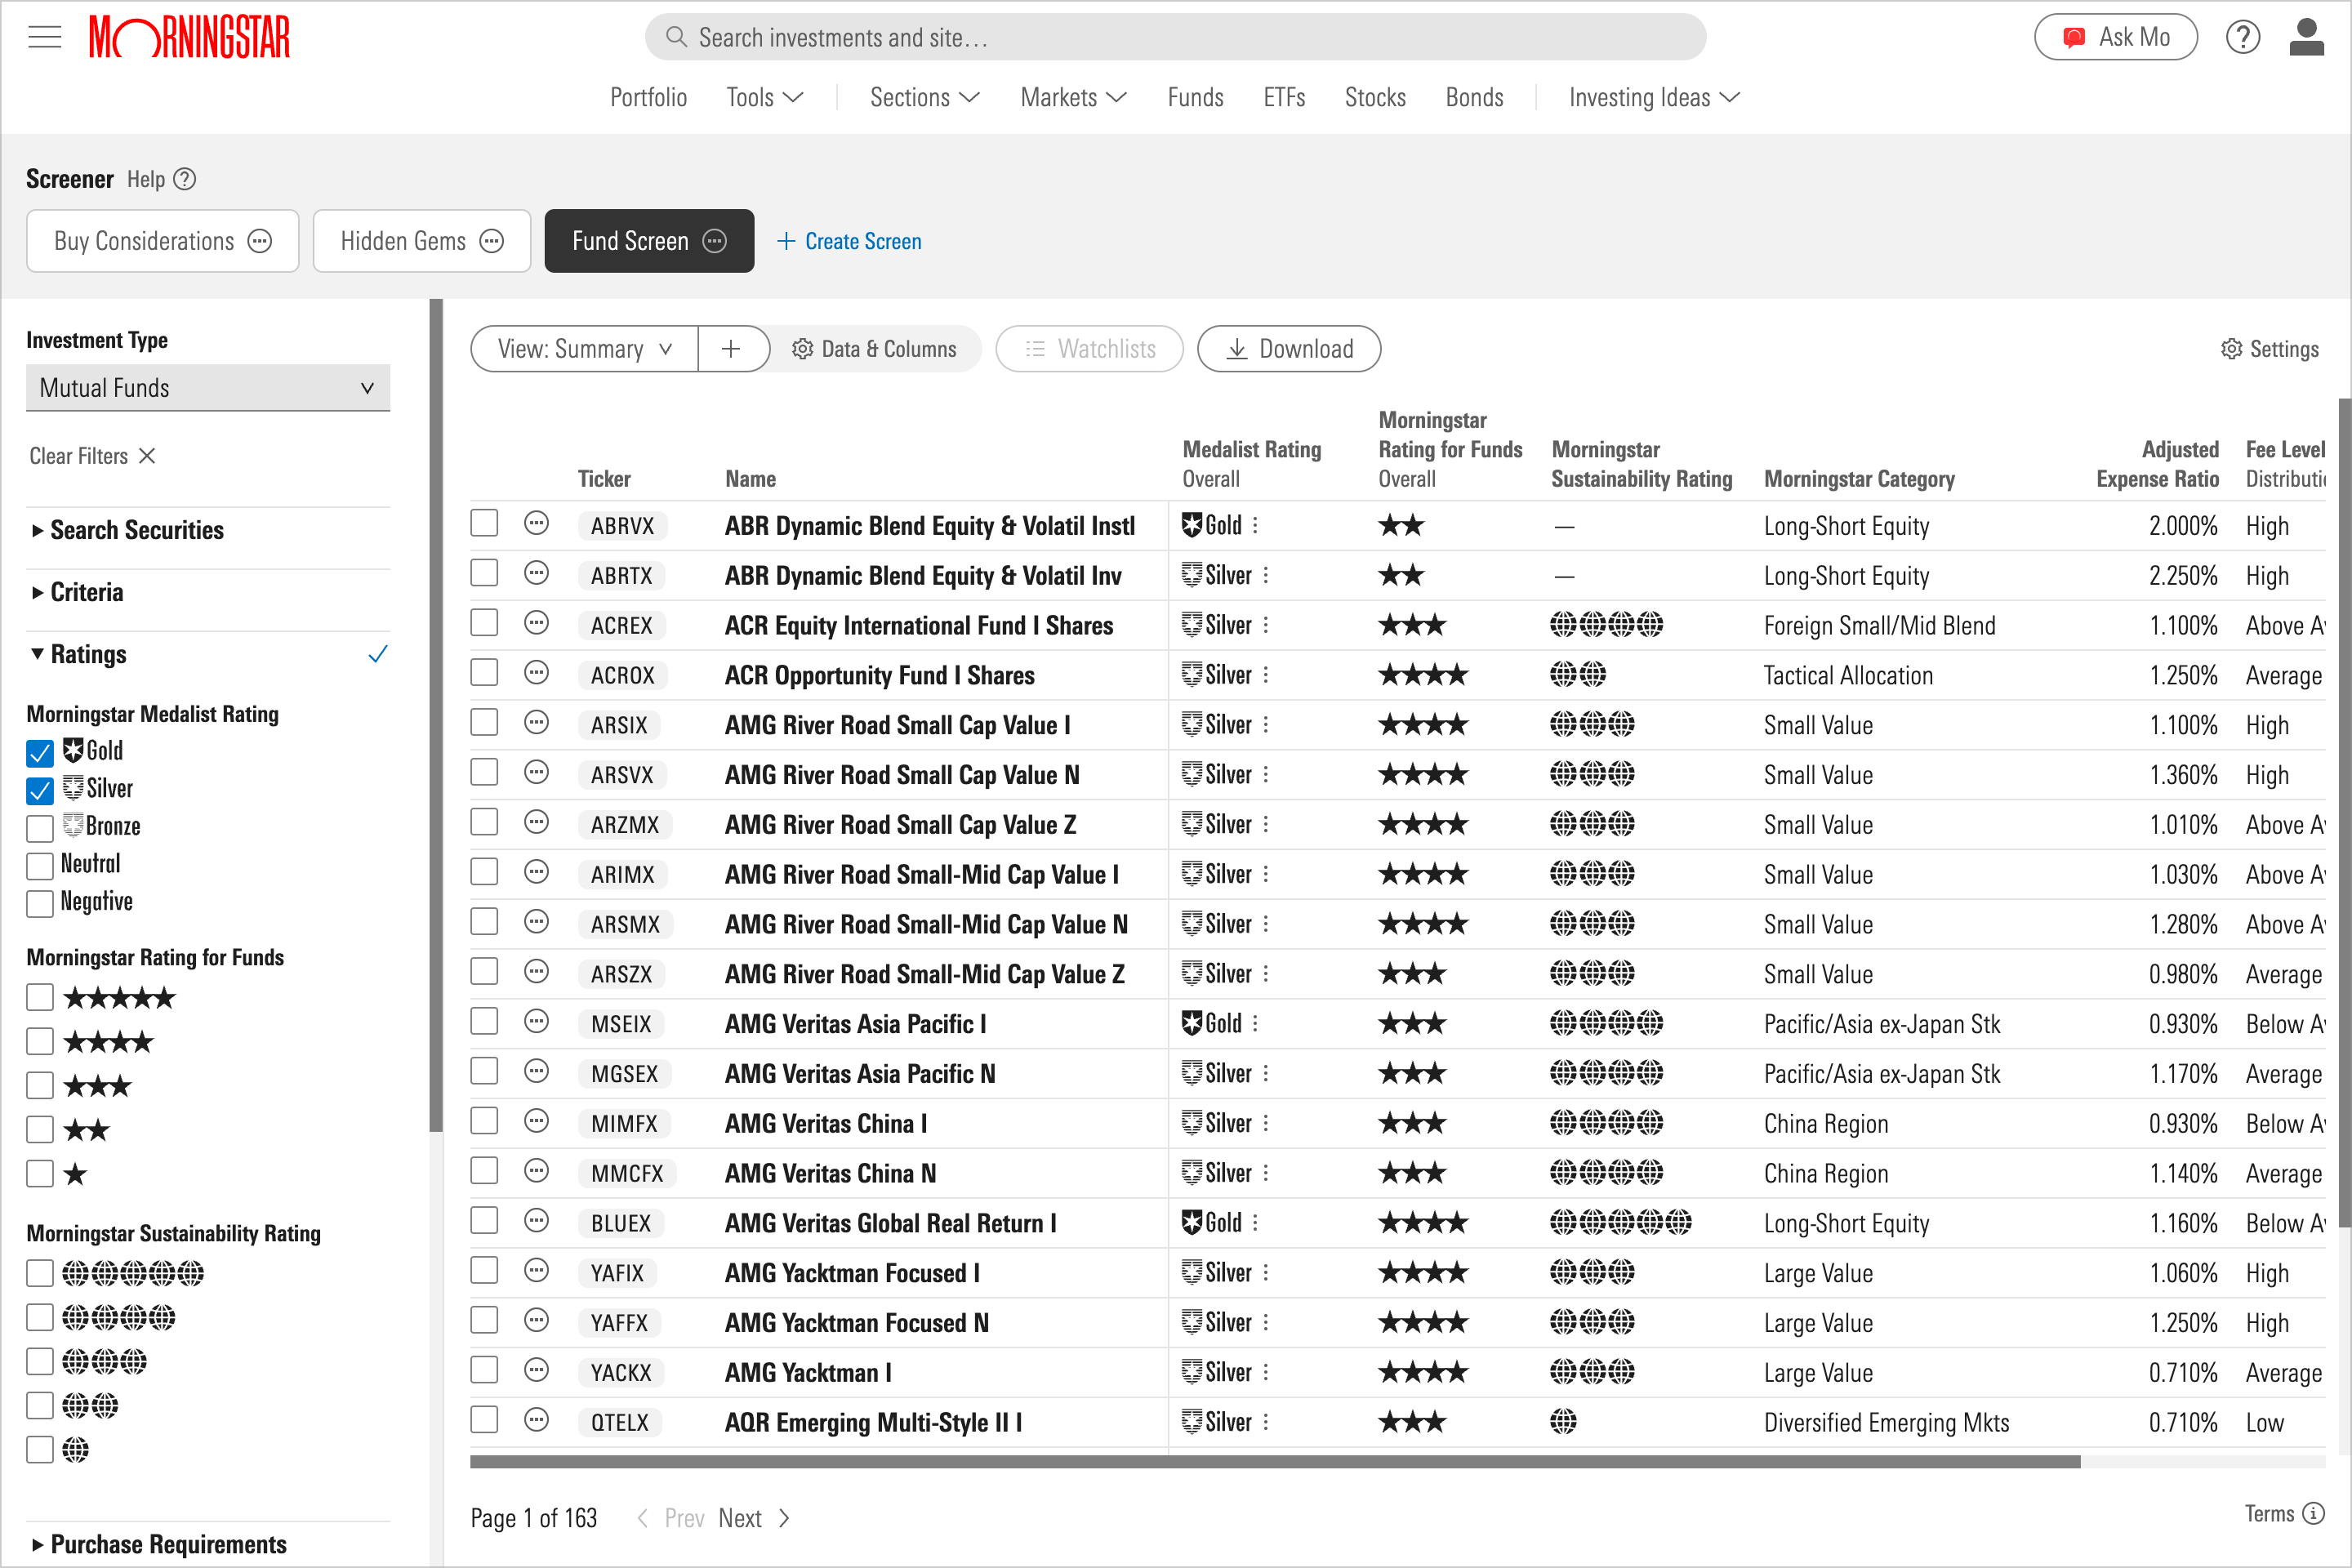2352x1568 pixels.
Task: Check the five-globe sustainability filter
Action: tap(39, 1273)
